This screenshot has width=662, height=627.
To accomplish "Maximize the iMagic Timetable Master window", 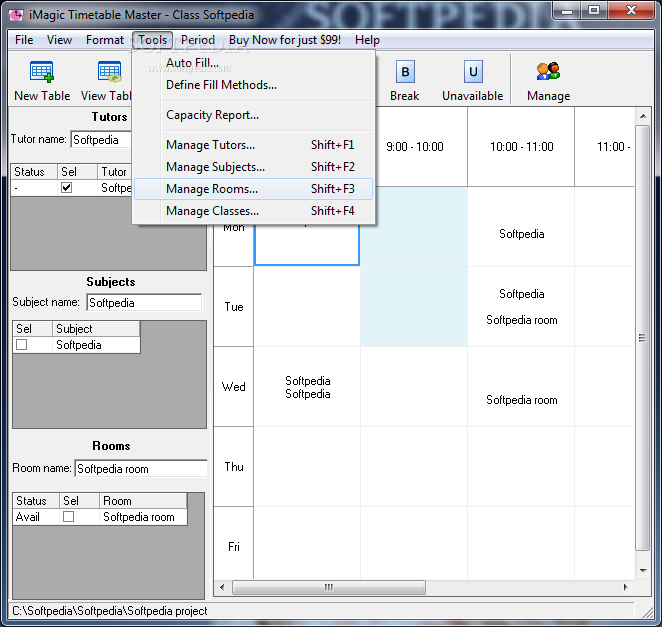I will (594, 11).
